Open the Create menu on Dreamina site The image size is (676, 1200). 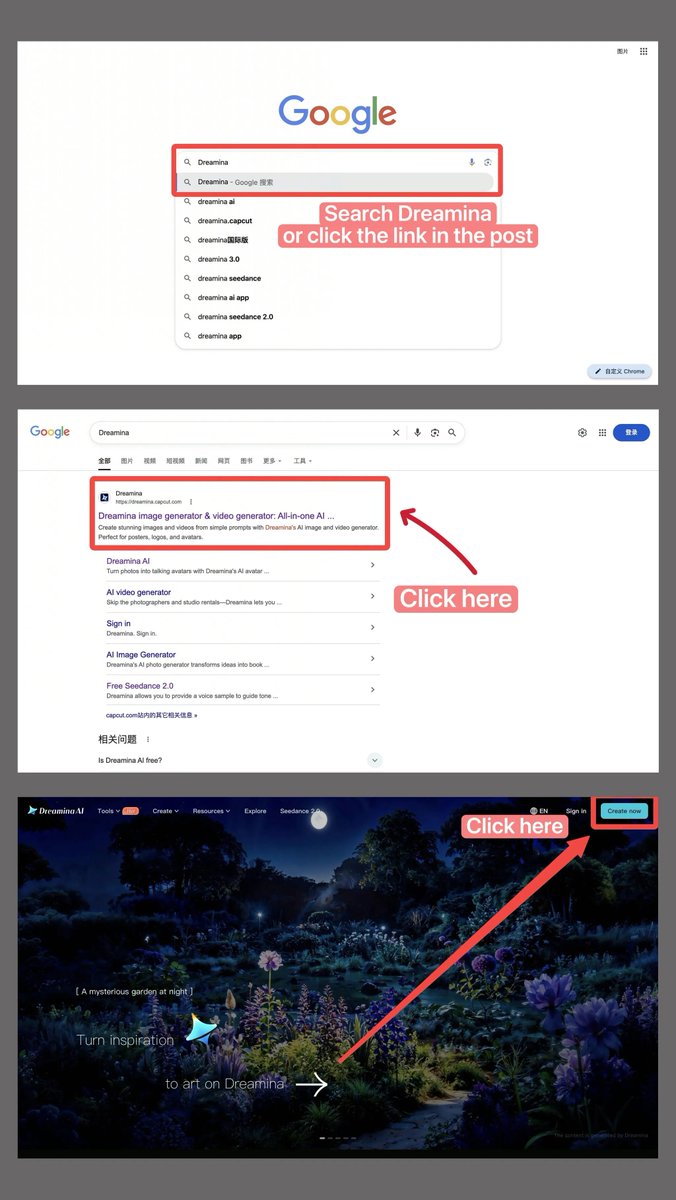(x=165, y=811)
